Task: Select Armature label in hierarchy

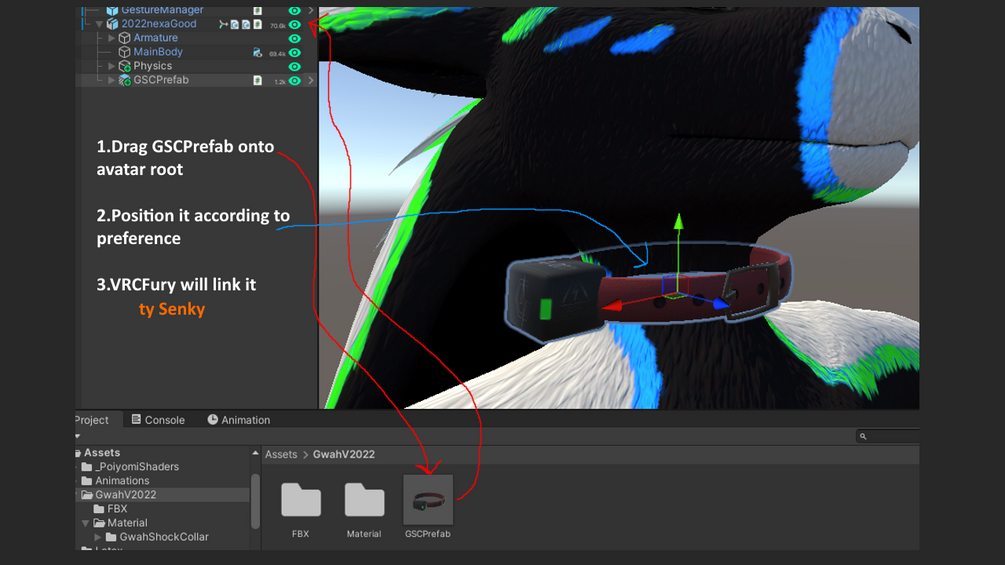Action: click(x=156, y=38)
